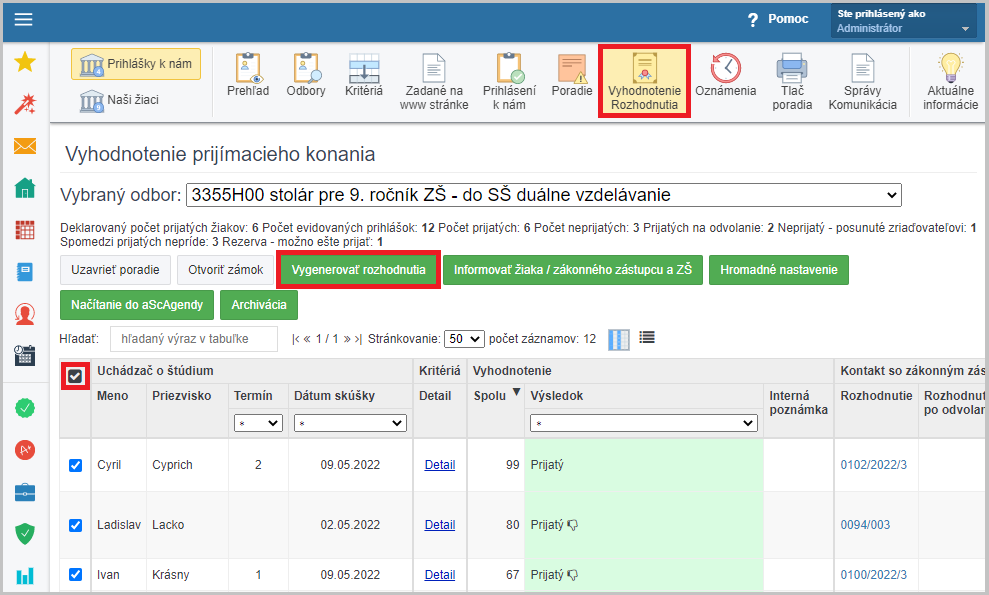The height and width of the screenshot is (595, 989).
Task: Click the blue bar chart sidebar icon
Action: point(25,575)
